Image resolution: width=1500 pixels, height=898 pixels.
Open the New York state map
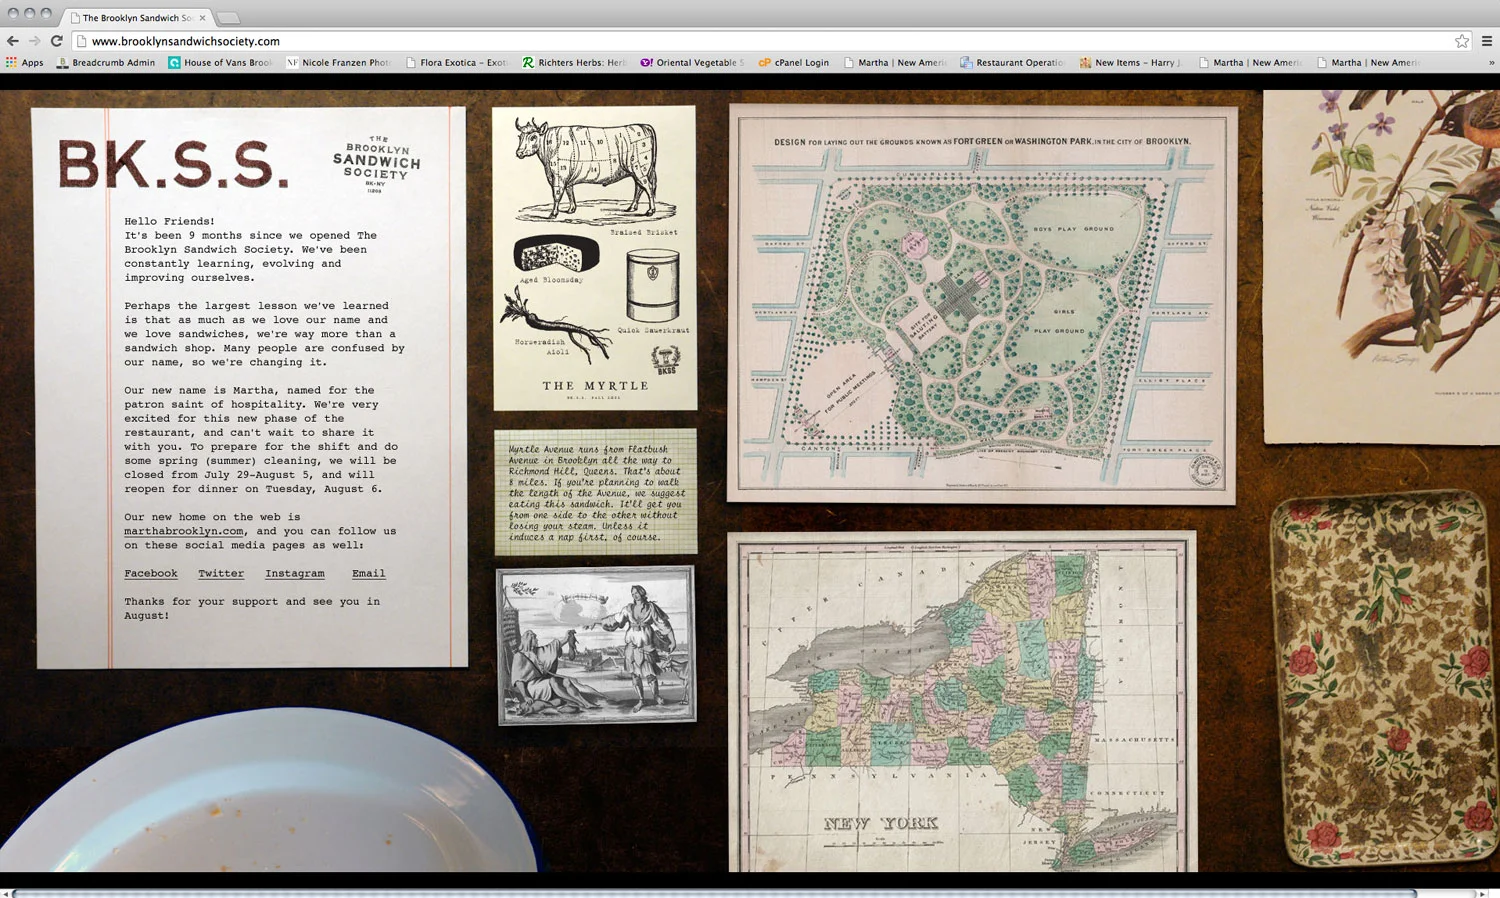[x=962, y=701]
